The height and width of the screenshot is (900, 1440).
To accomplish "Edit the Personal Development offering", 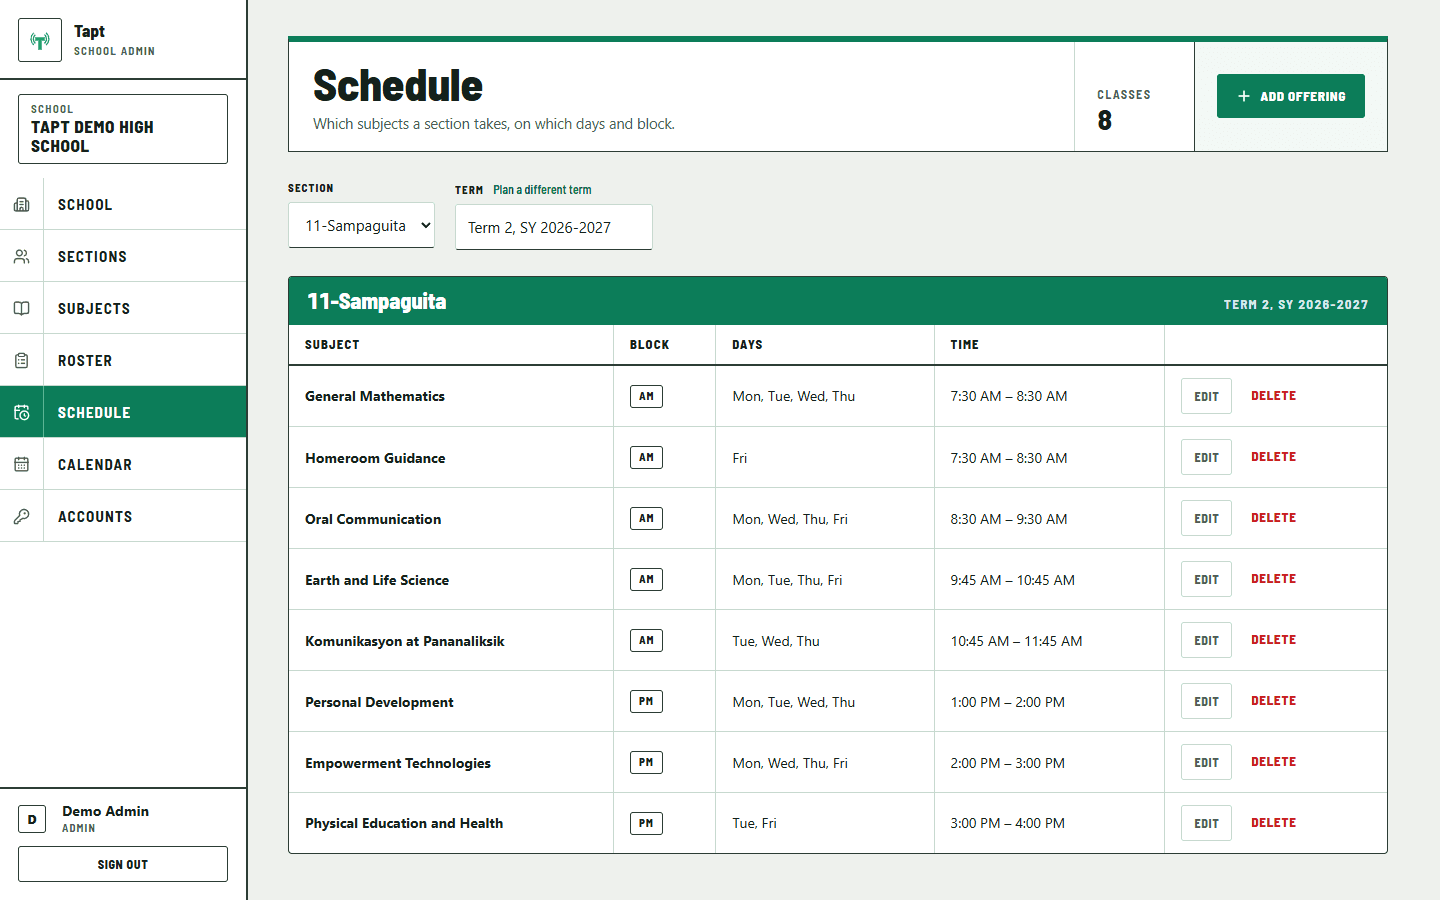I will pos(1206,701).
